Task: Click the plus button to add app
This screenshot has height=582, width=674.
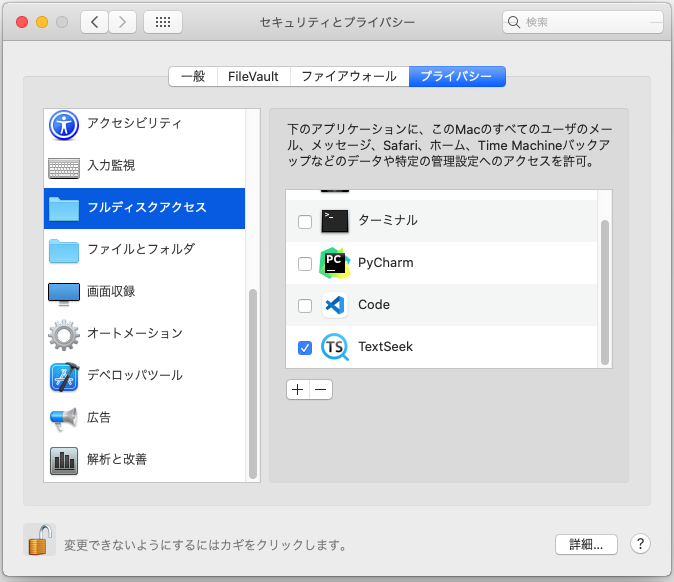Action: 297,390
